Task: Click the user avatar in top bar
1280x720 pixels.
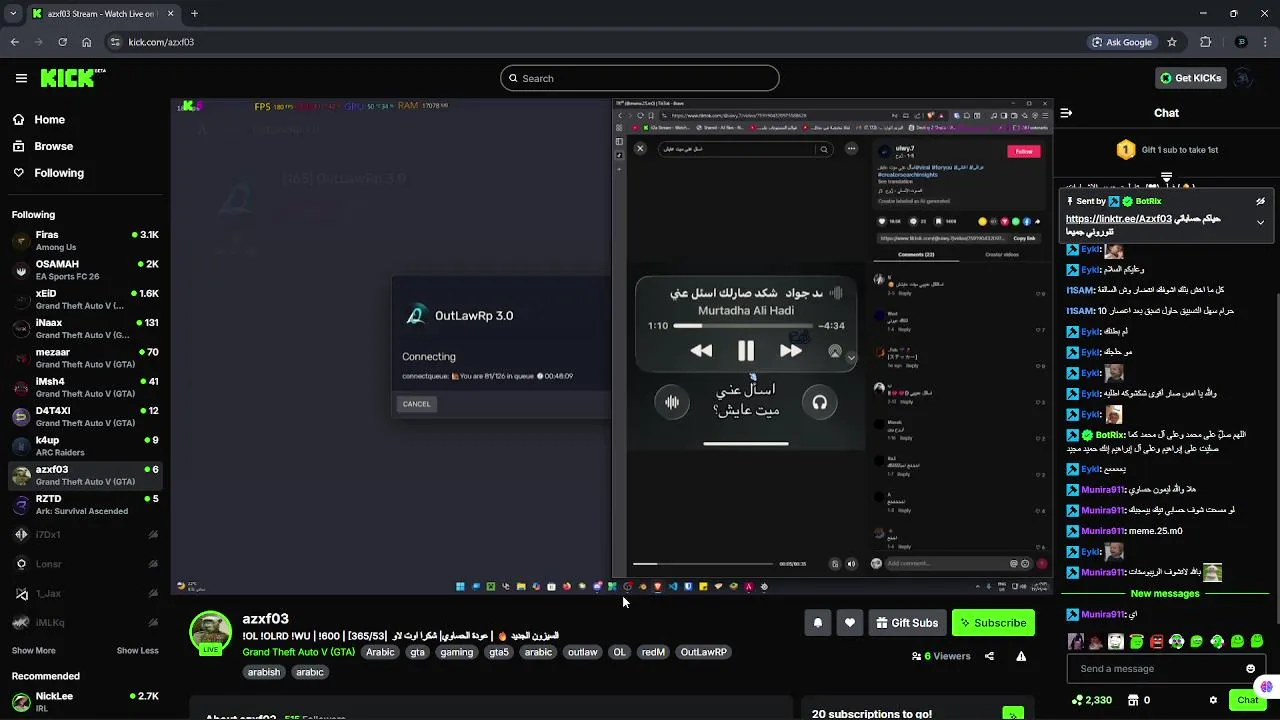Action: coord(1243,78)
